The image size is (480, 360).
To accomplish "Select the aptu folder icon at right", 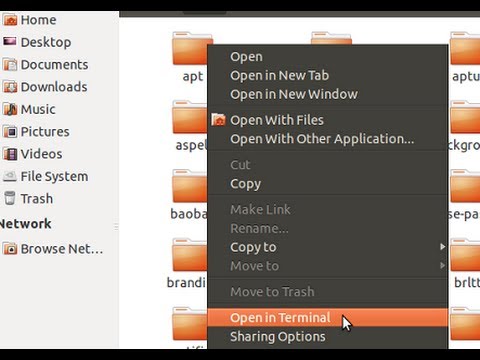I will [465, 48].
